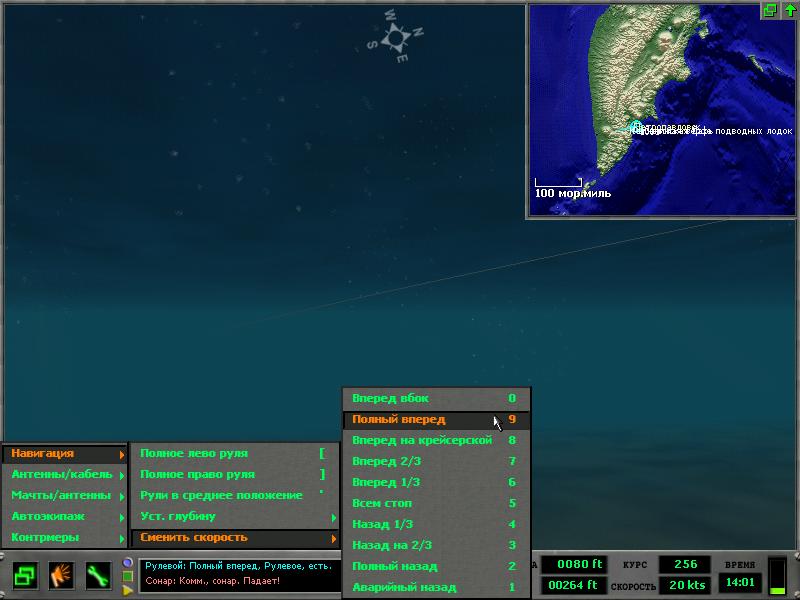This screenshot has height=600, width=800.
Task: Select Рули в среднее положение
Action: point(235,495)
